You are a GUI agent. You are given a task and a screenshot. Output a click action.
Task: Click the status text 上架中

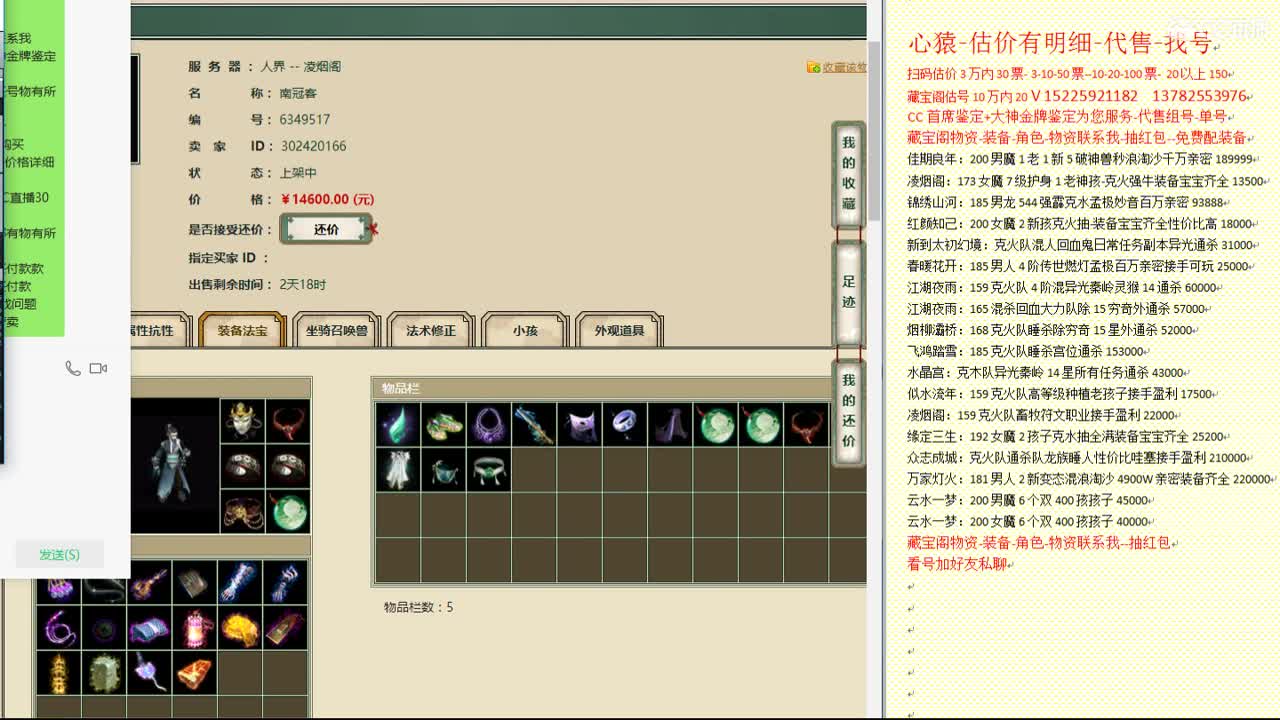pos(298,173)
